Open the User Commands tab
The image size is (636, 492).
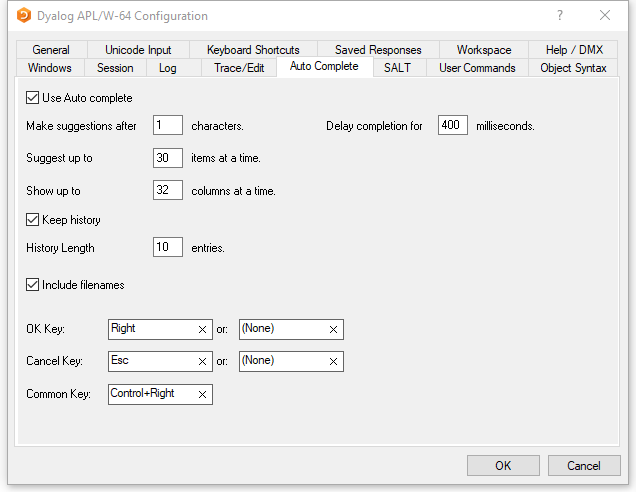(477, 68)
